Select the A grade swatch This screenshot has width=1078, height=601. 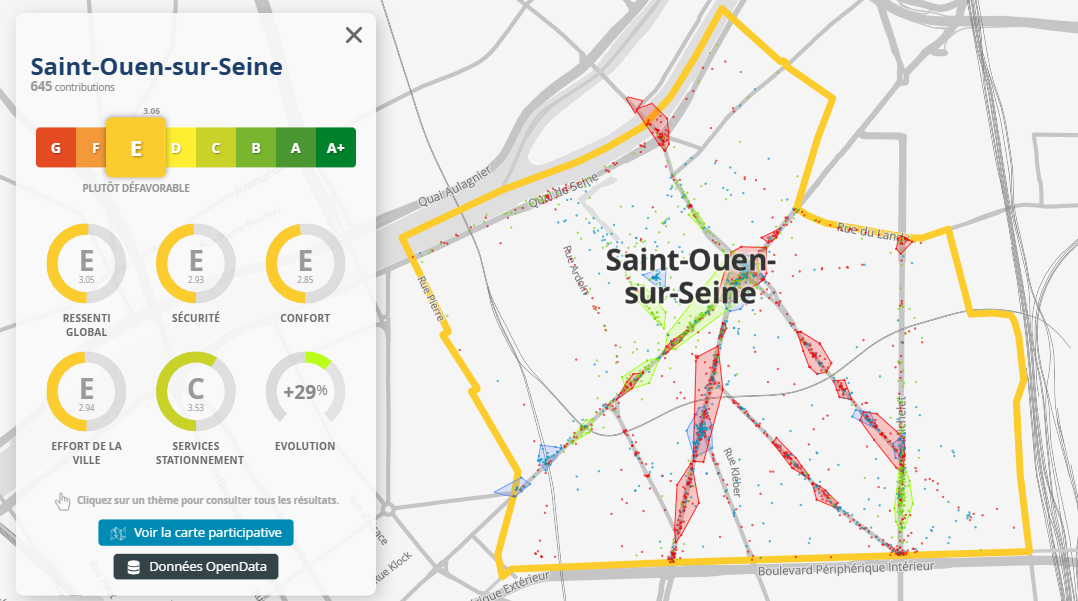coord(296,148)
